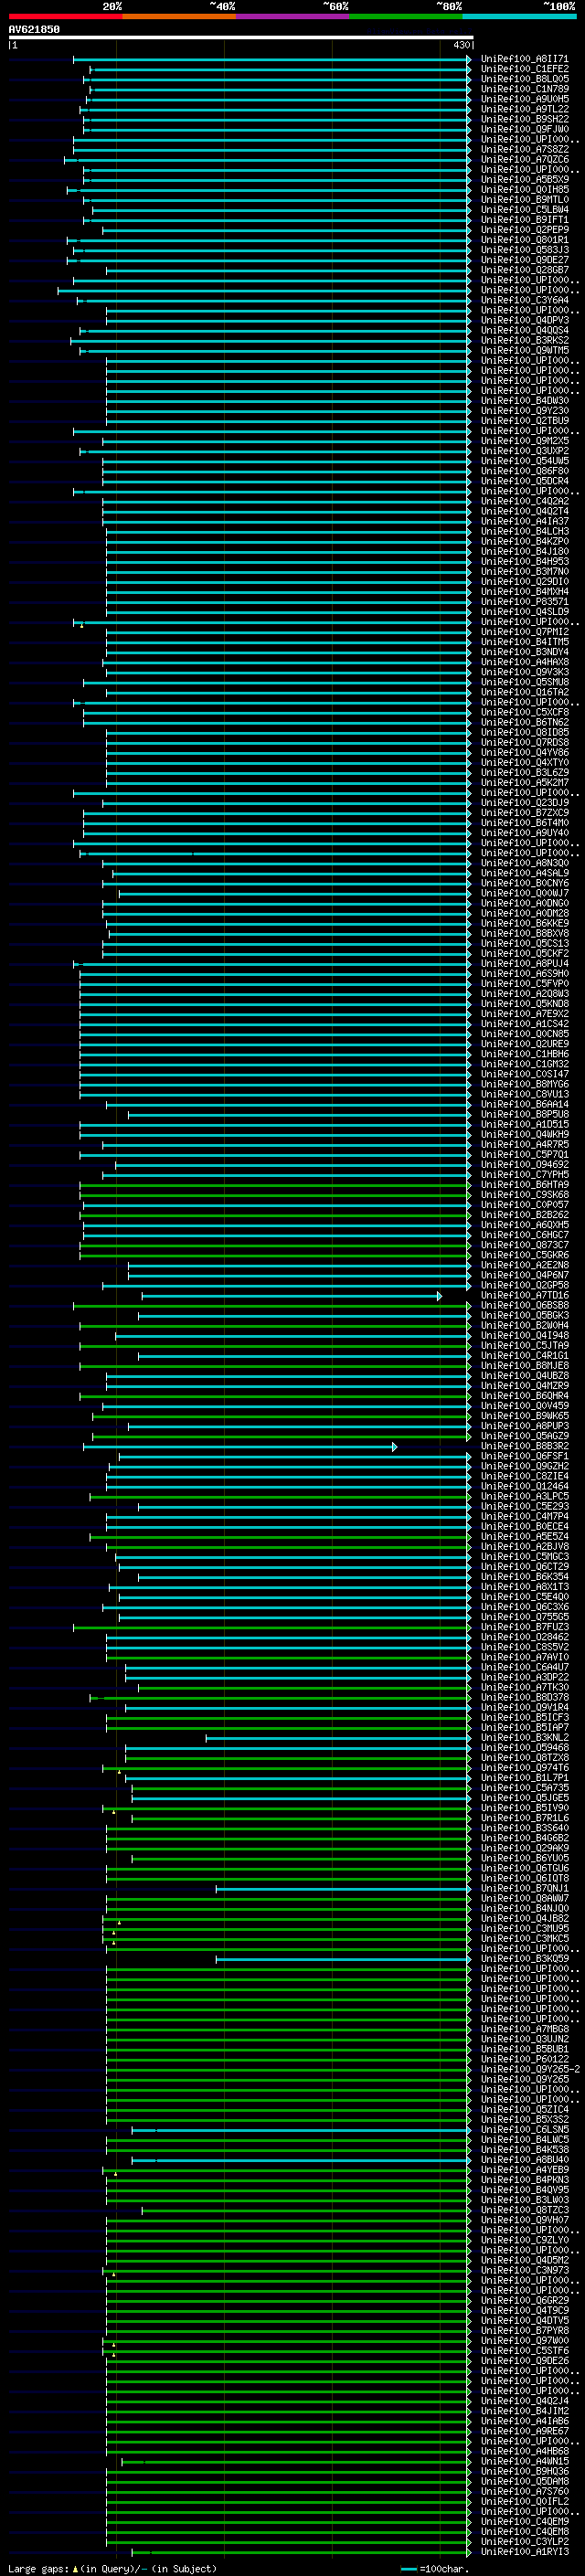Select hit label UniRef100_Q9Y265-2
The width and height of the screenshot is (585, 2576).
530,2070
